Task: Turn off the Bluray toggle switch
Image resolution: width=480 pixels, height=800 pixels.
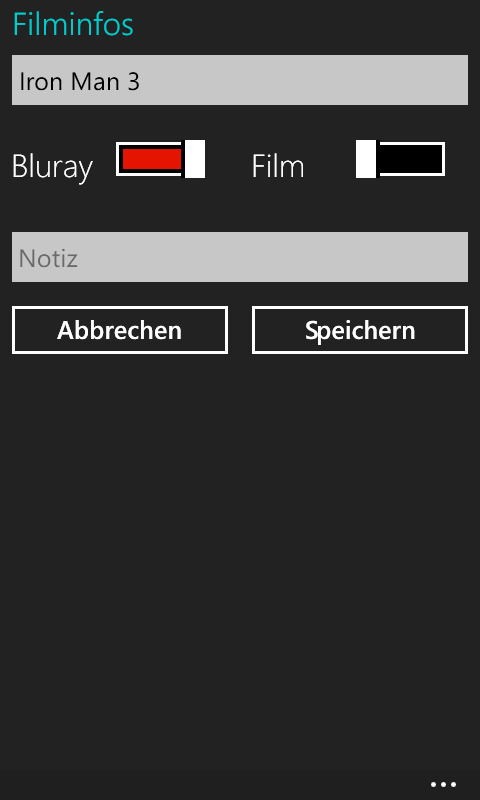Action: tap(161, 159)
